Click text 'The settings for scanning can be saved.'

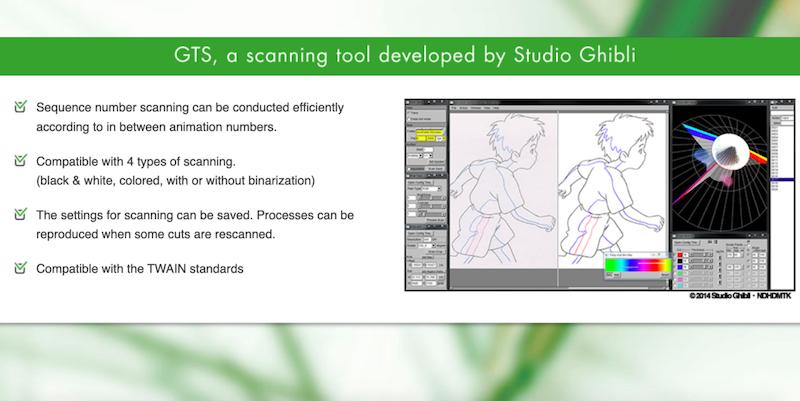click(x=144, y=215)
